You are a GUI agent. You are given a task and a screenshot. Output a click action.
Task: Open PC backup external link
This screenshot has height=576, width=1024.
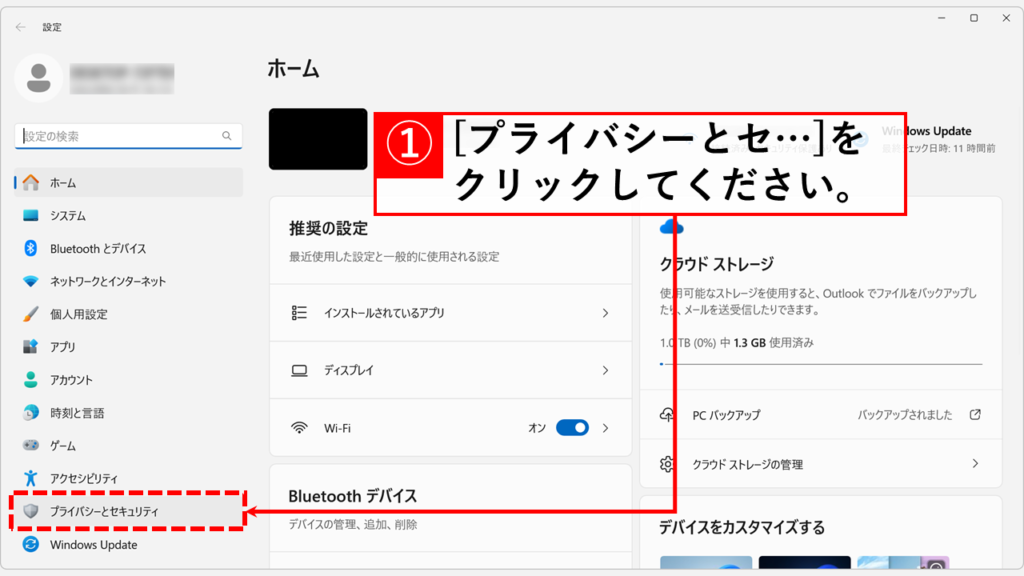coord(975,415)
